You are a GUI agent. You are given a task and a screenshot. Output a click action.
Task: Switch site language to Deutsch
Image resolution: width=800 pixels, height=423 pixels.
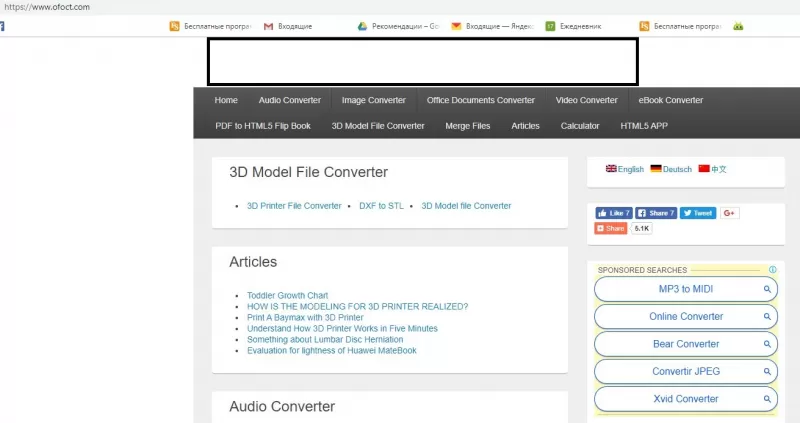point(671,169)
